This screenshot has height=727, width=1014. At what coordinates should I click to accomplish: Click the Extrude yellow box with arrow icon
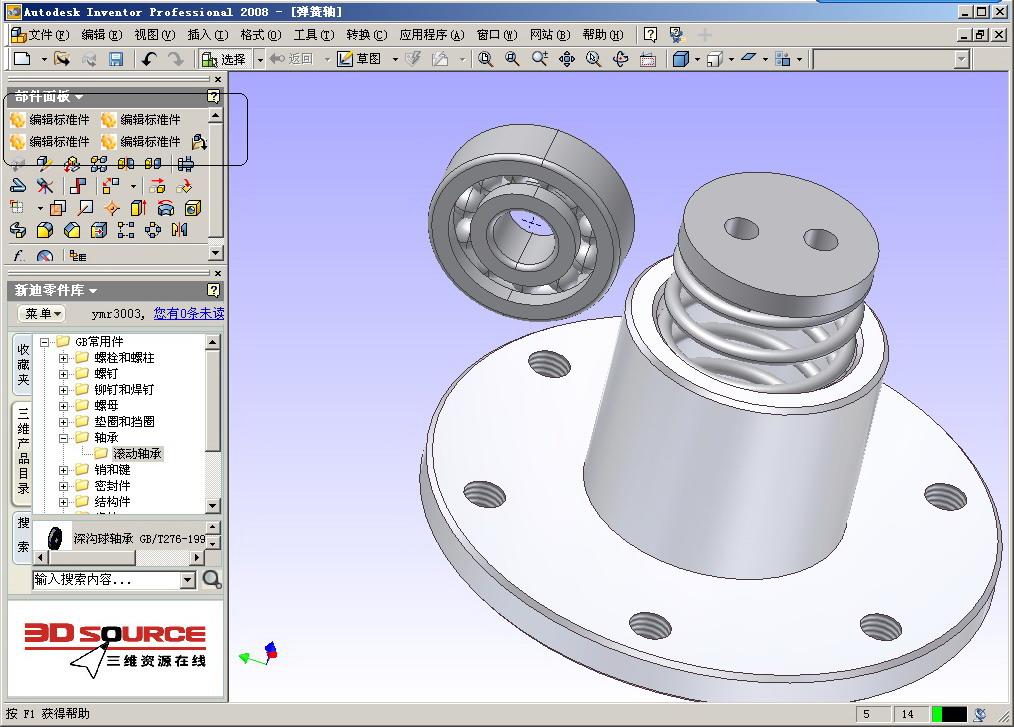tap(138, 208)
